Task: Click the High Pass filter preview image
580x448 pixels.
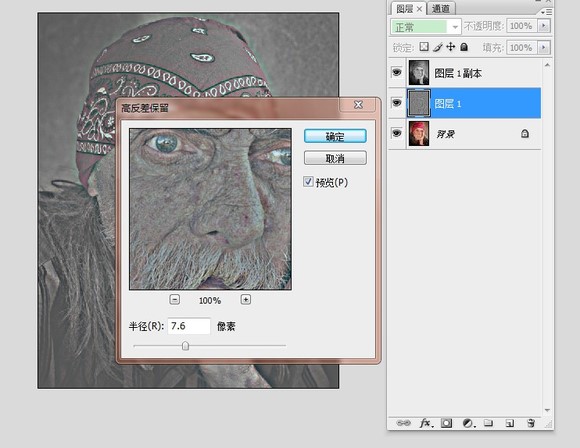Action: tap(210, 209)
